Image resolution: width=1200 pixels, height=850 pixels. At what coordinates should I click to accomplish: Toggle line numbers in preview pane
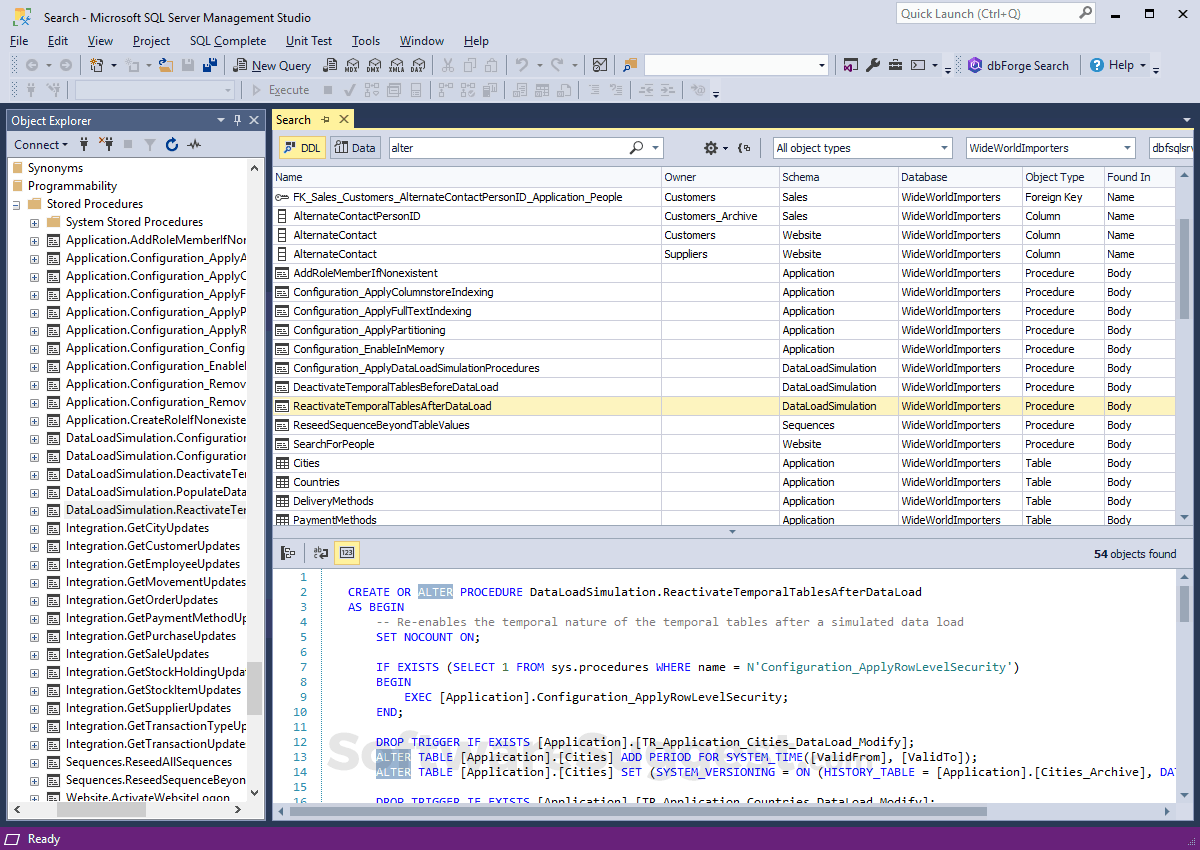[x=346, y=553]
